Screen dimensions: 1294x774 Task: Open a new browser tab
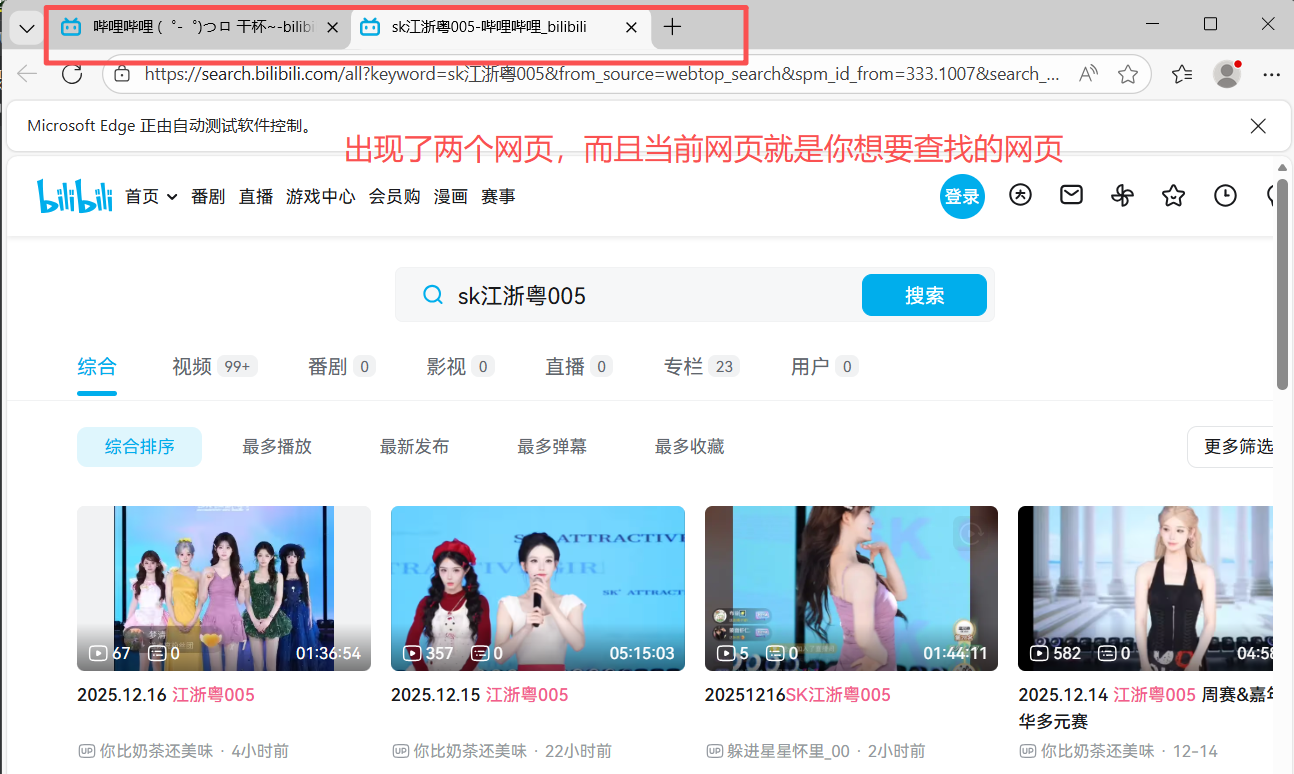[x=672, y=28]
